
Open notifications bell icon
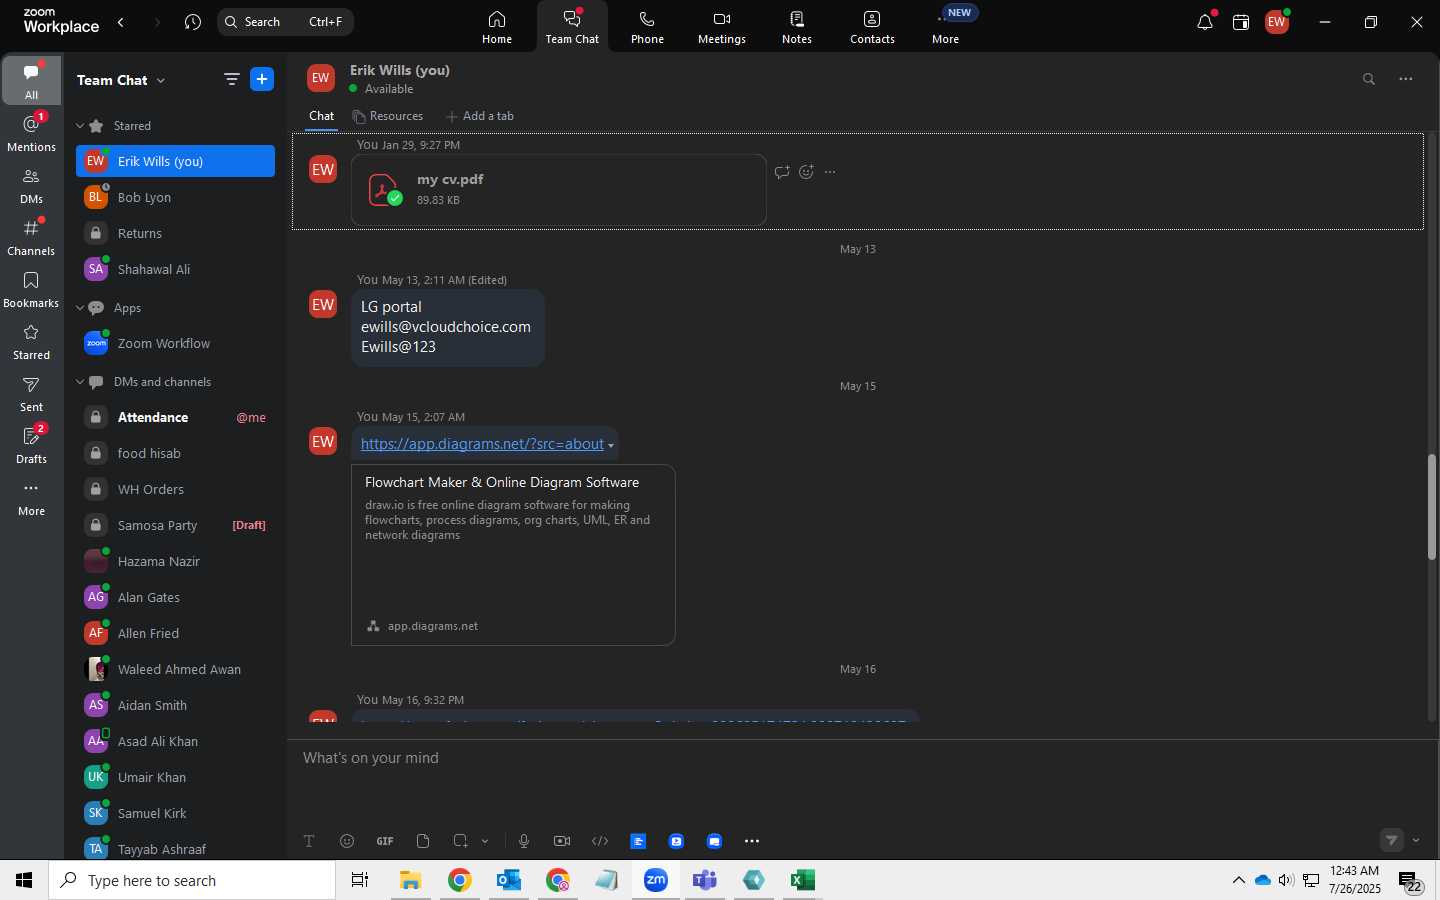pyautogui.click(x=1205, y=22)
